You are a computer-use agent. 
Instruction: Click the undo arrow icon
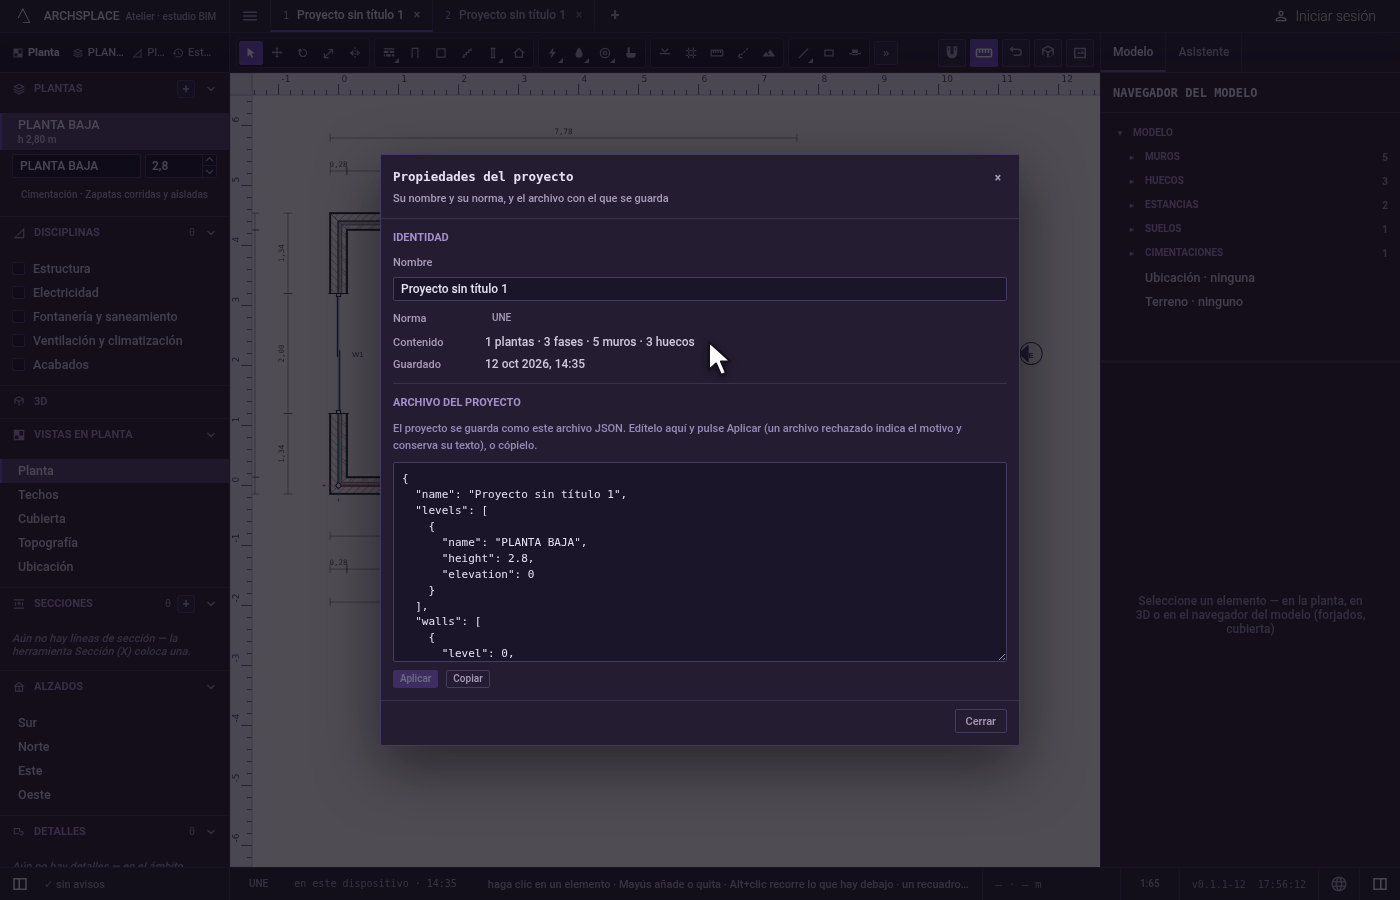tap(1016, 53)
